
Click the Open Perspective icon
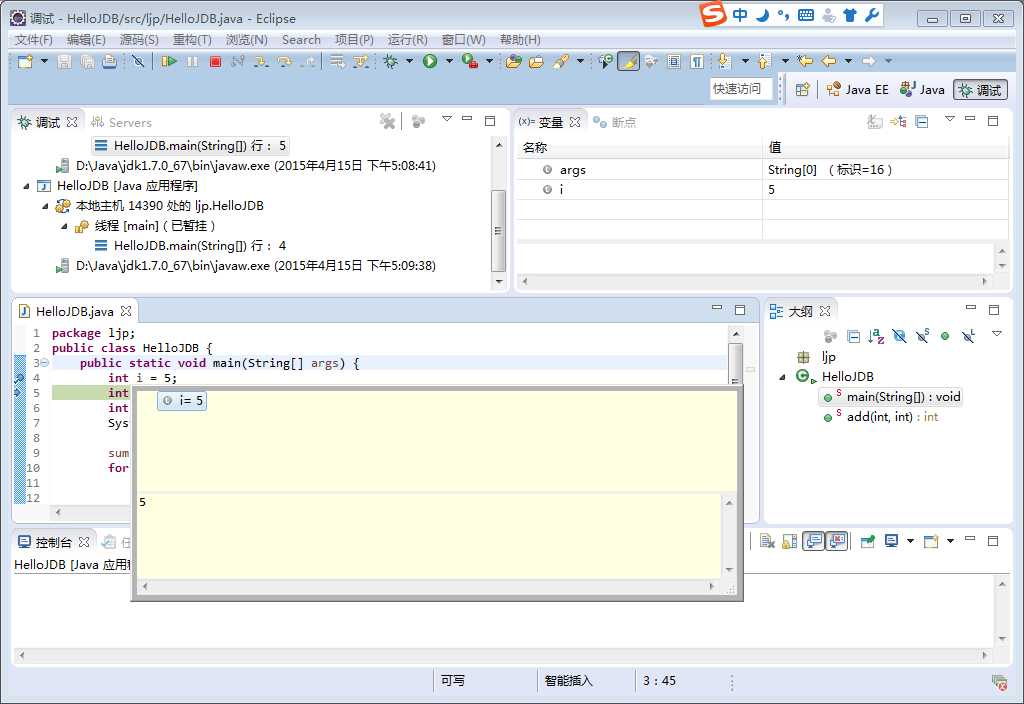803,89
